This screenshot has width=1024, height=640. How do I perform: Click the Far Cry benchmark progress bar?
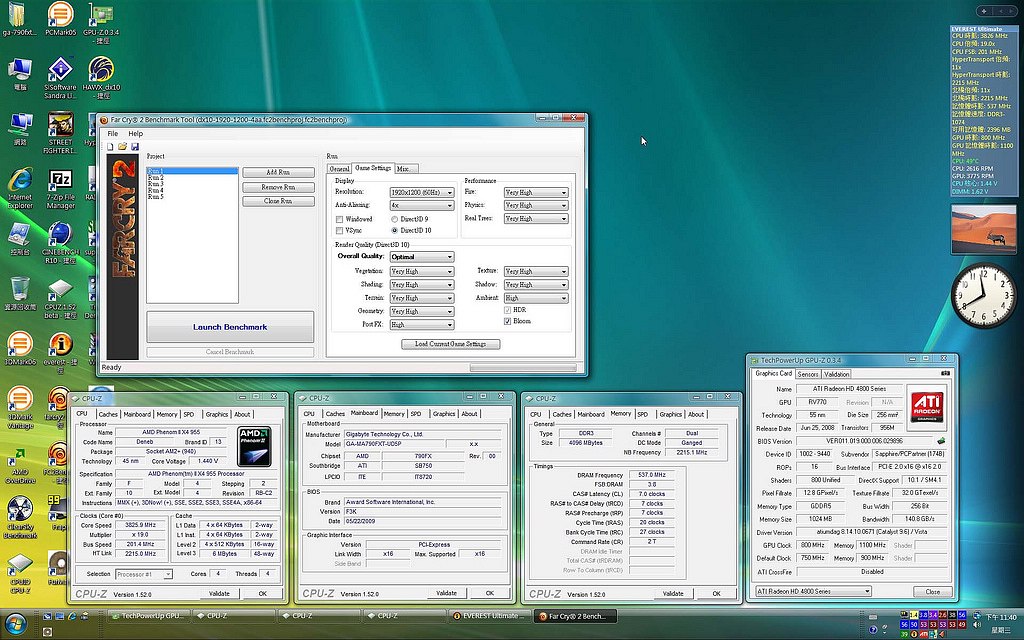click(x=523, y=368)
